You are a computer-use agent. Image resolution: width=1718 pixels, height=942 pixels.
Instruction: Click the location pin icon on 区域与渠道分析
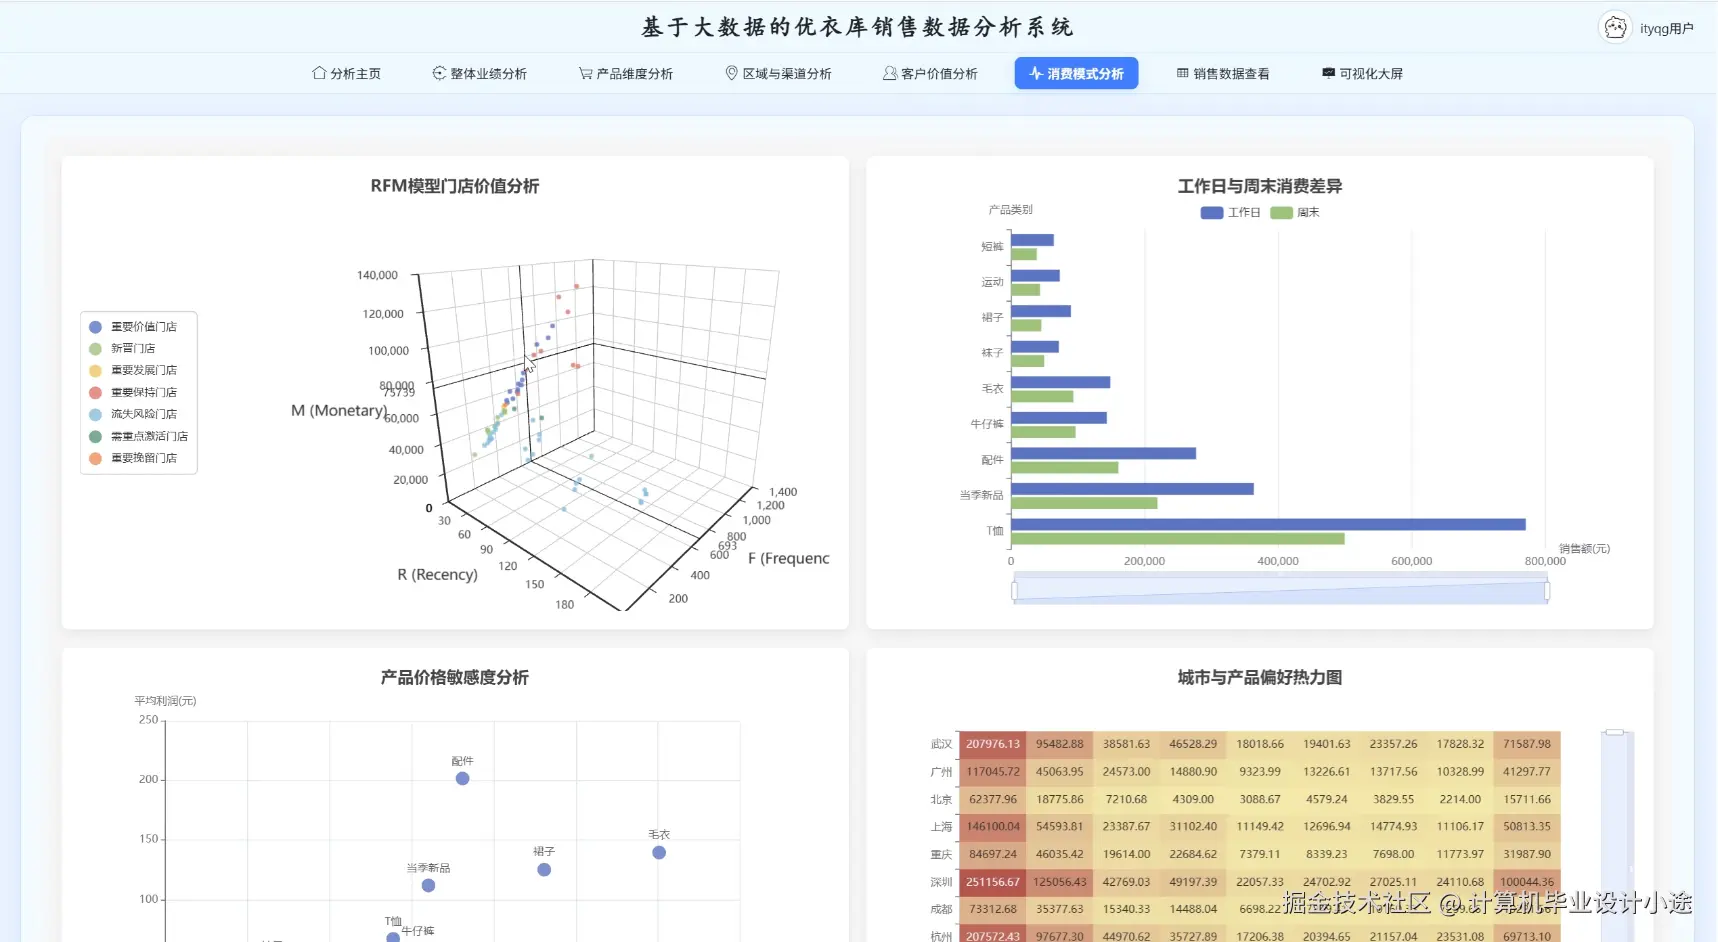tap(731, 72)
